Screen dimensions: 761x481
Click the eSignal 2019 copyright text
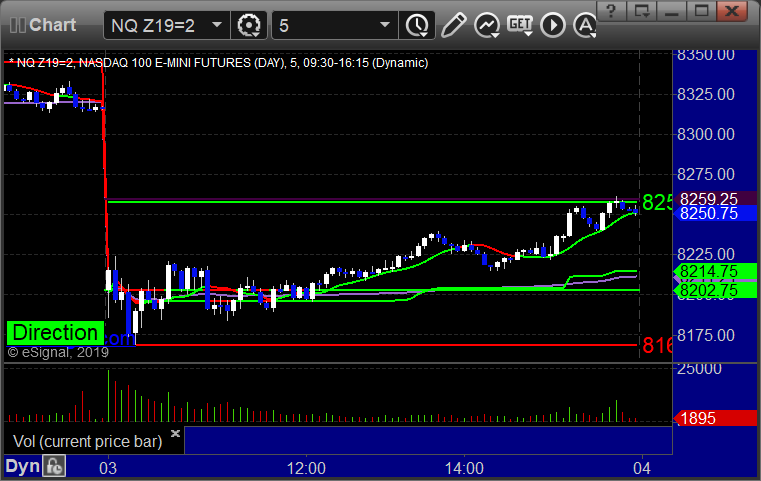(58, 352)
